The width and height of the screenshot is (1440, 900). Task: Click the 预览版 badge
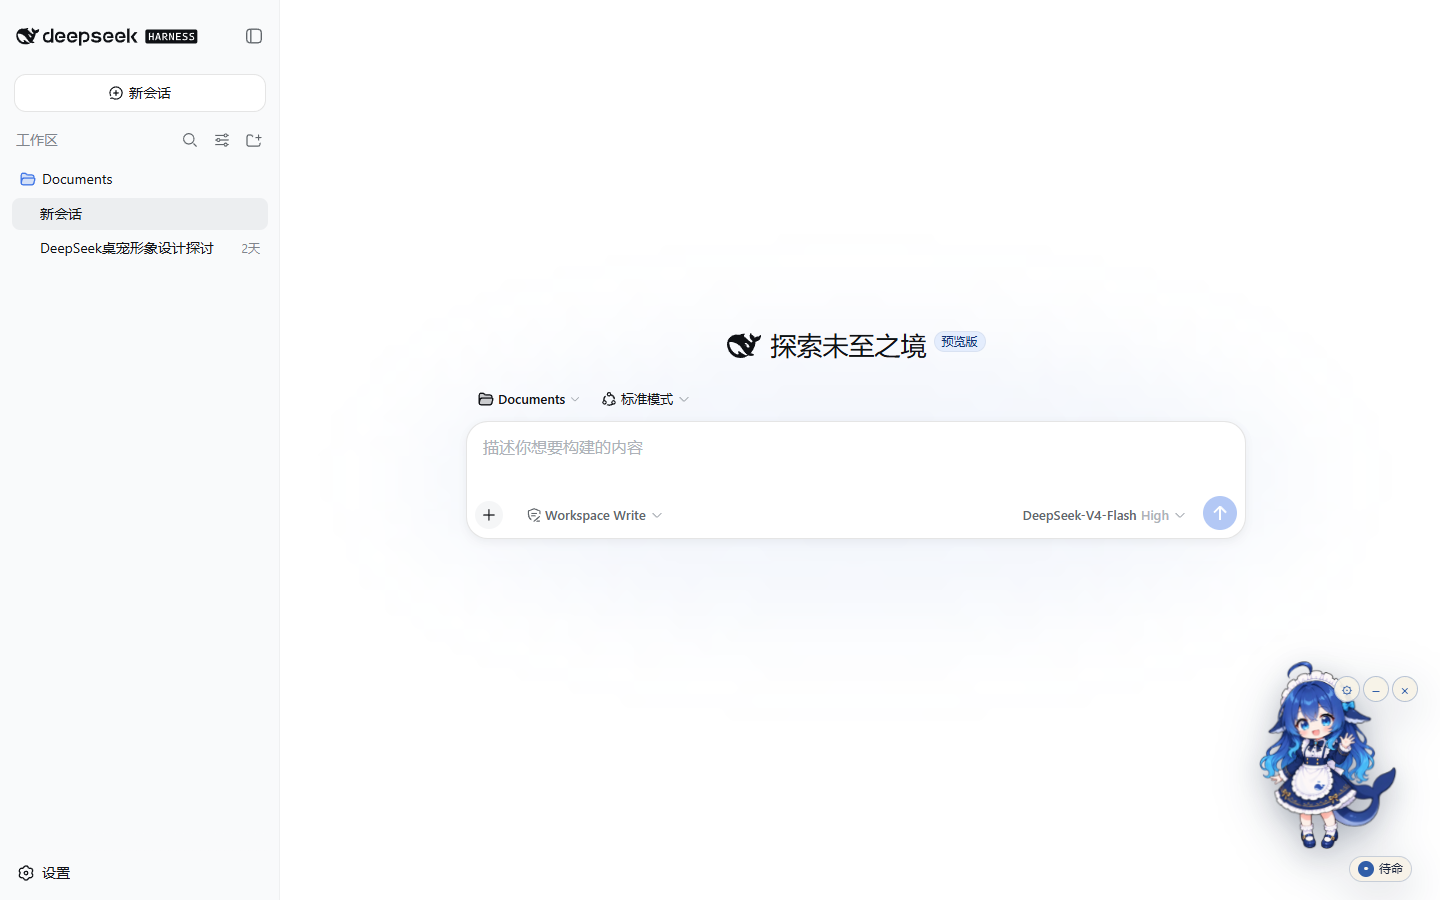tap(960, 342)
